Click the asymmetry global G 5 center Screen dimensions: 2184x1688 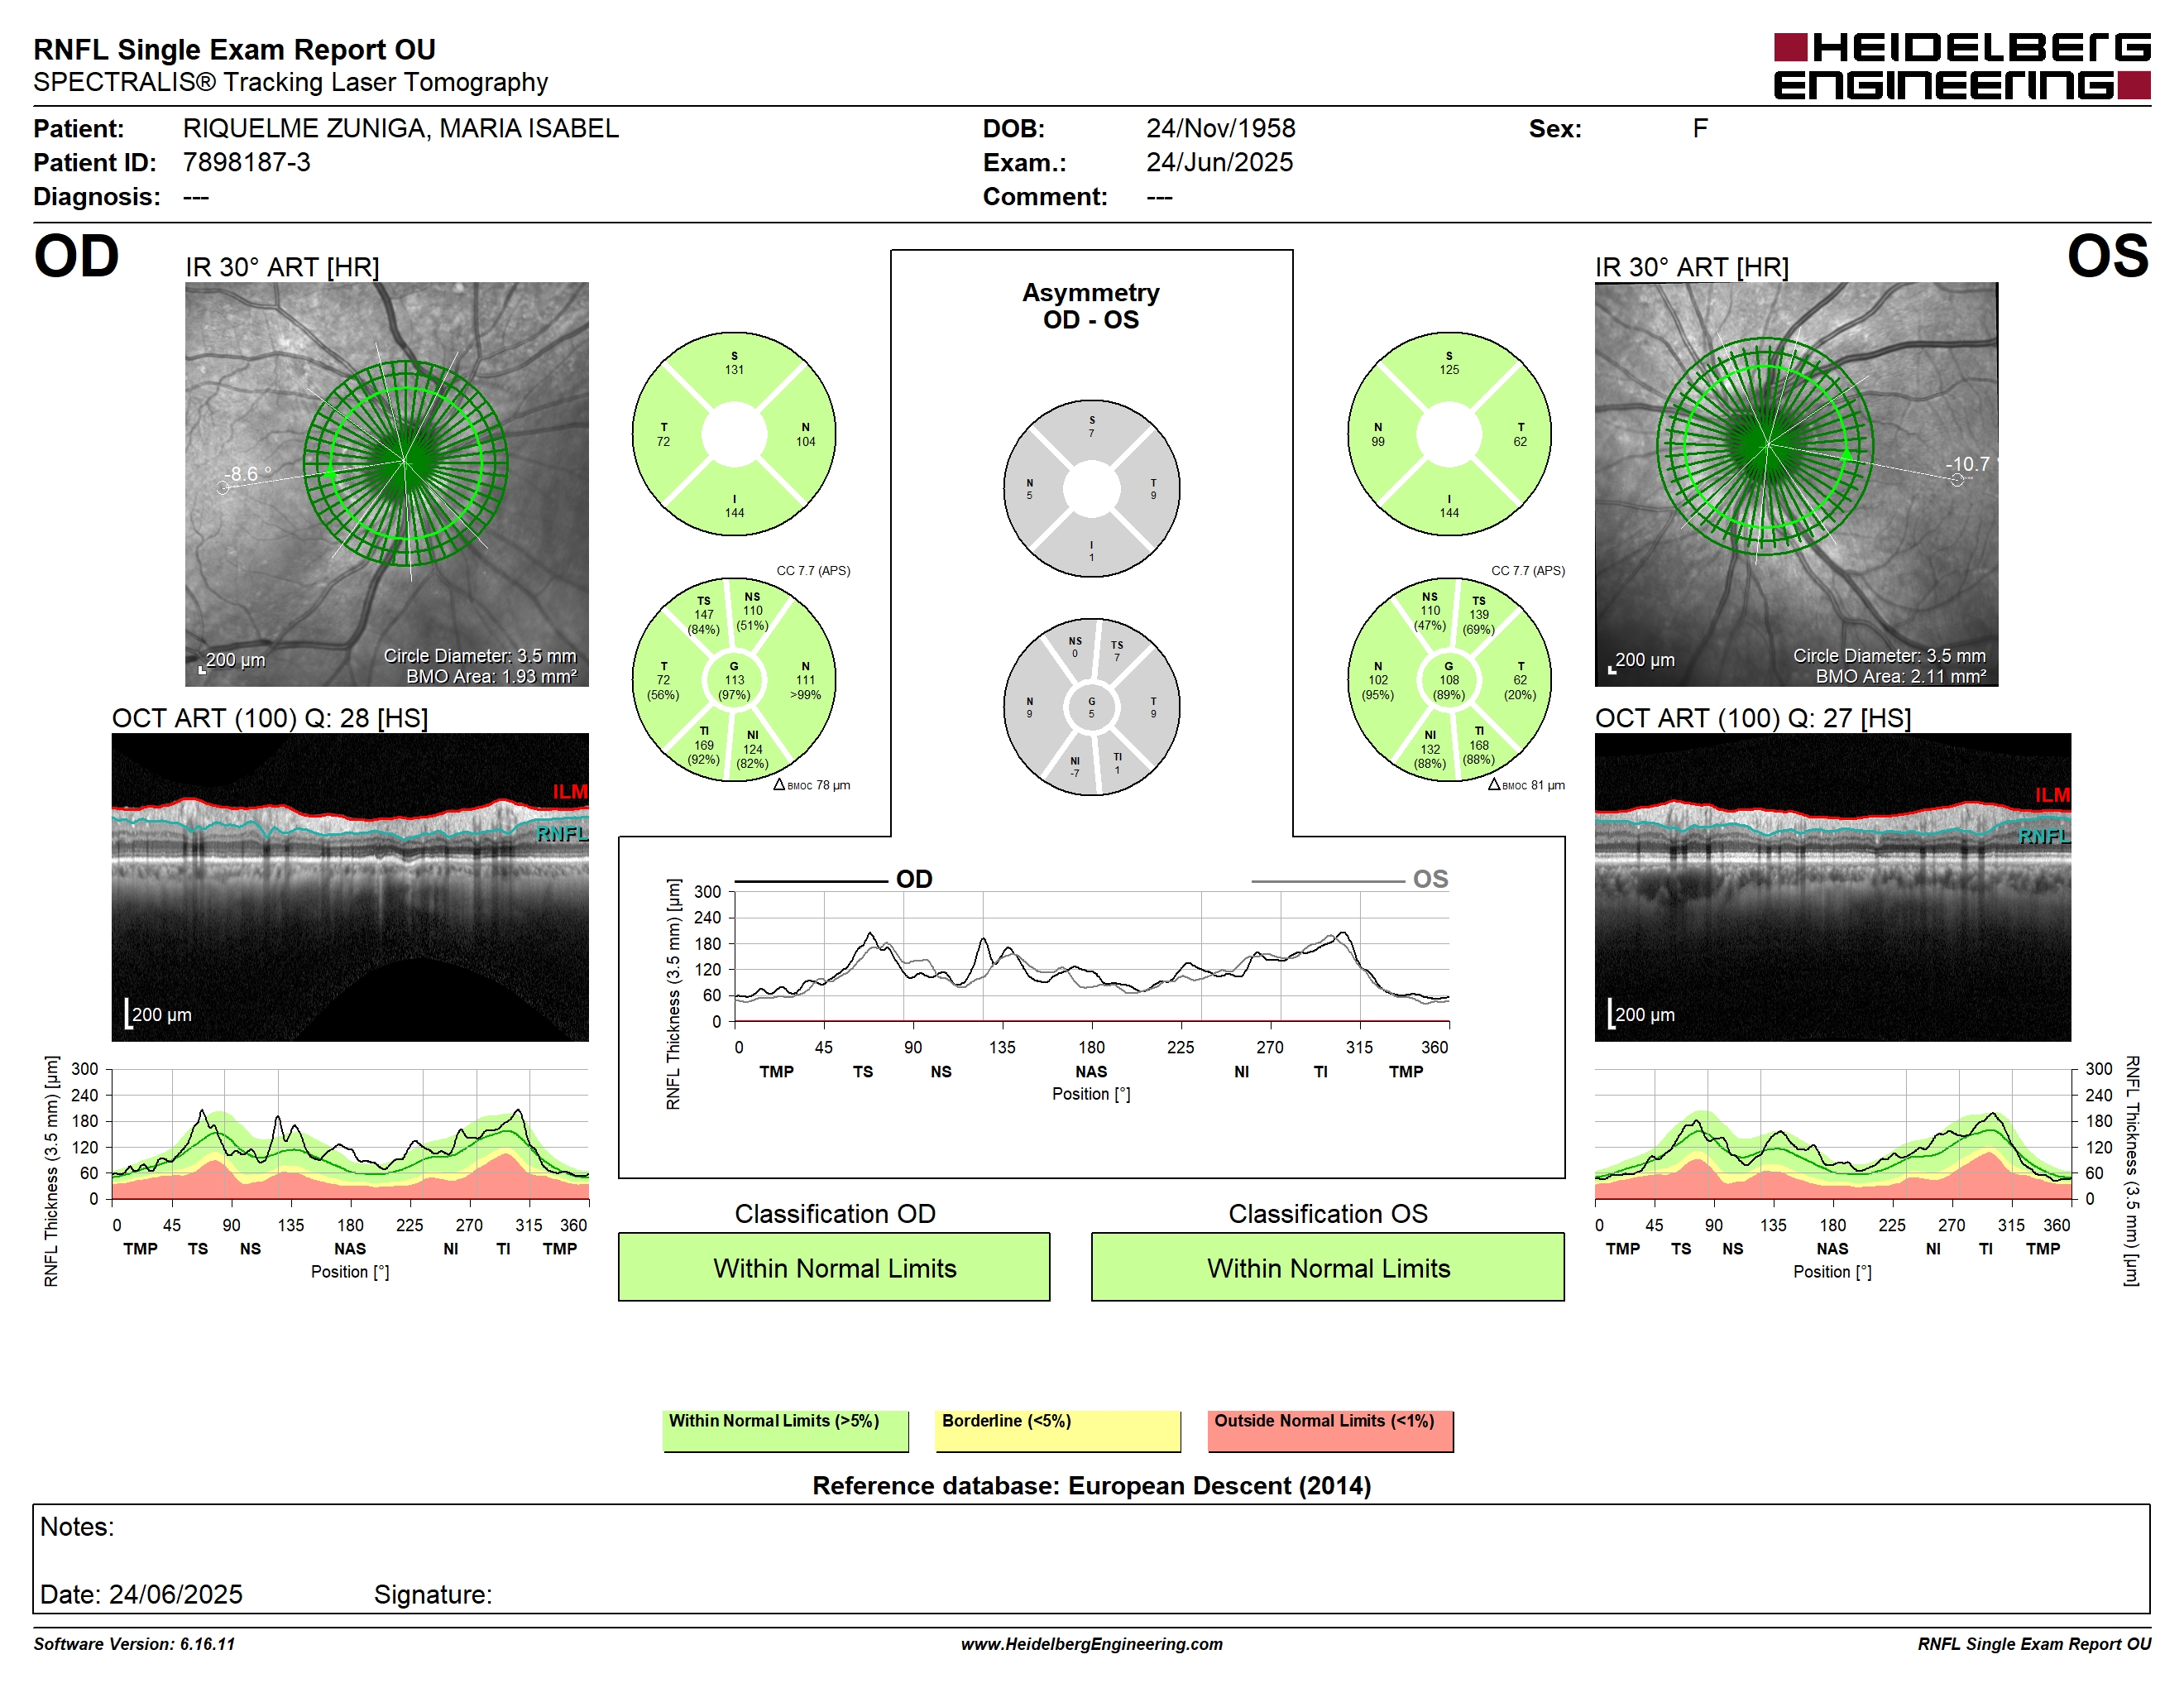point(1091,707)
